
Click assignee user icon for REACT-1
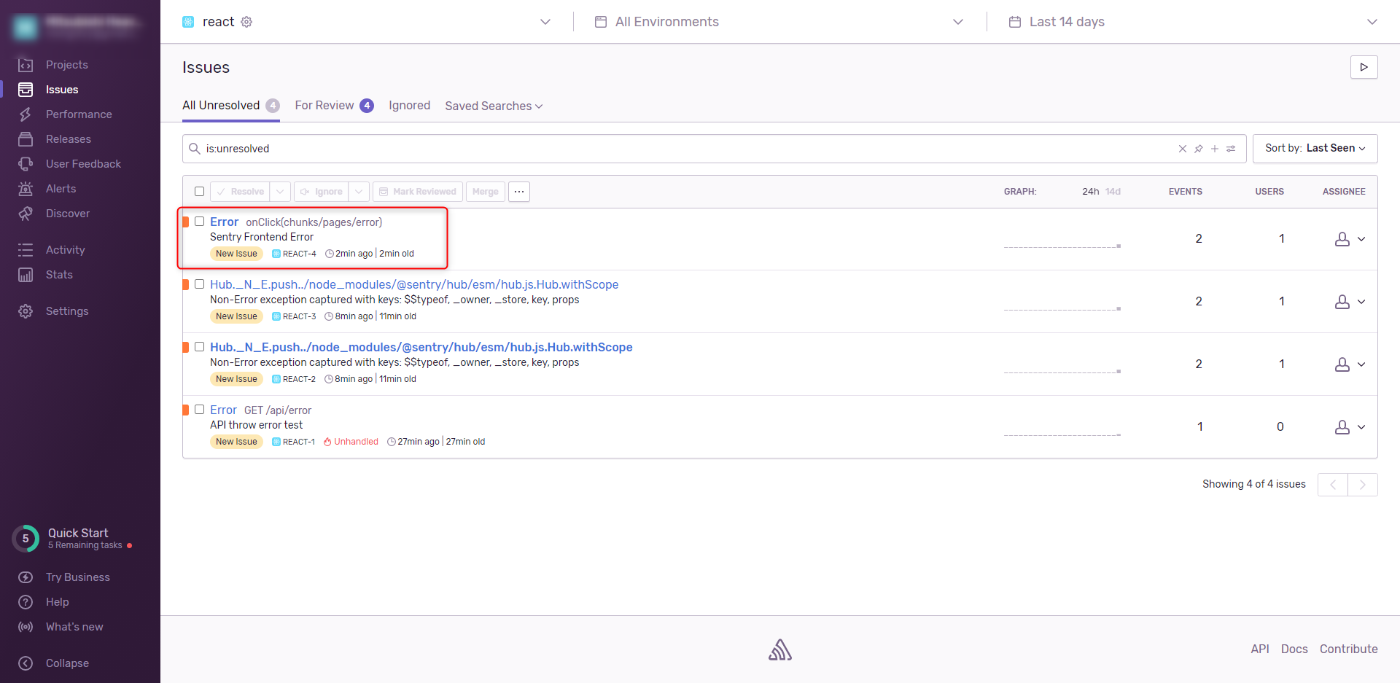[1342, 427]
